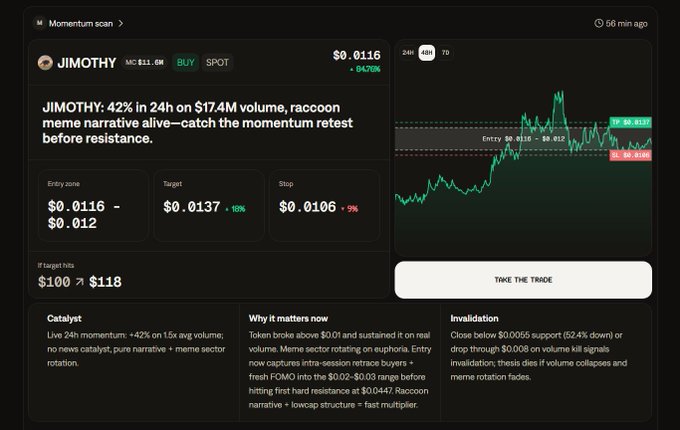
Task: Click the Momentum scan M badge icon
Action: click(39, 23)
